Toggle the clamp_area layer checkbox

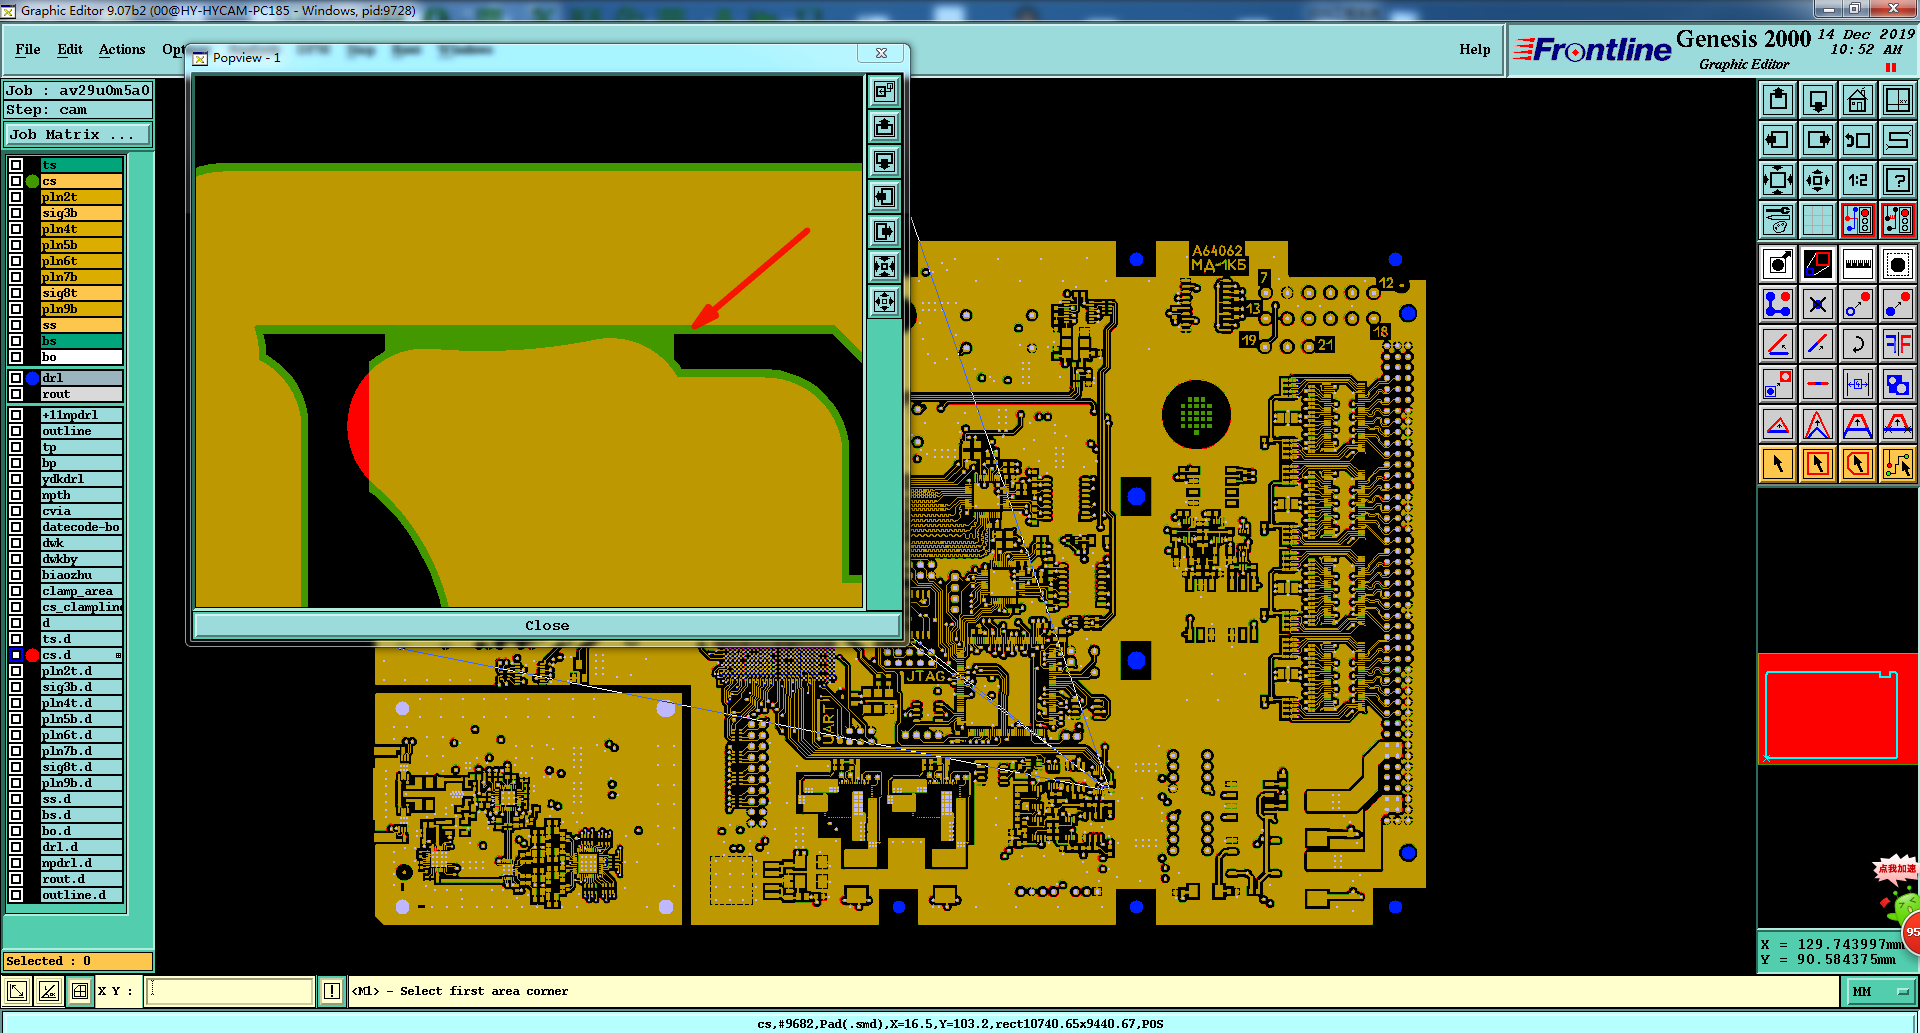[16, 591]
